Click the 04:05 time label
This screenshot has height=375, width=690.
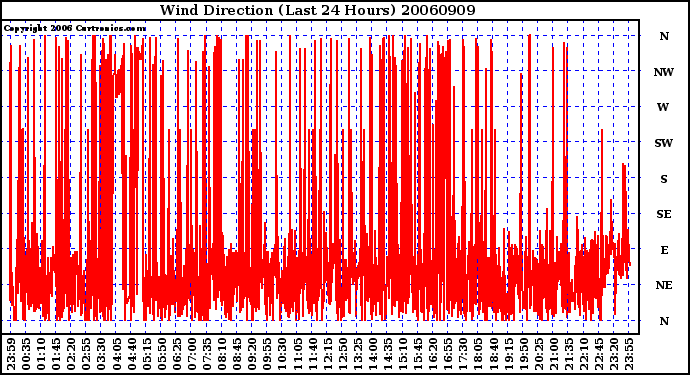117,354
